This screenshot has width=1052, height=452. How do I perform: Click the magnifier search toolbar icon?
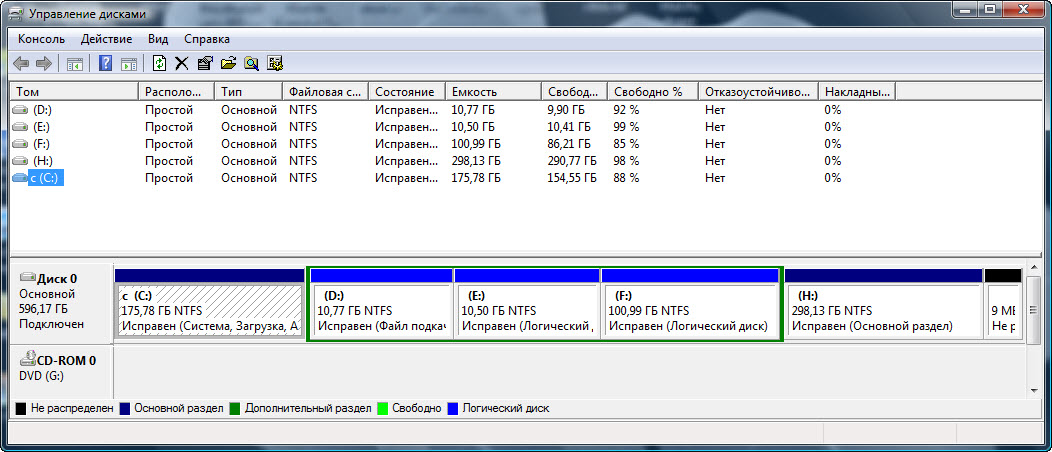pyautogui.click(x=252, y=64)
